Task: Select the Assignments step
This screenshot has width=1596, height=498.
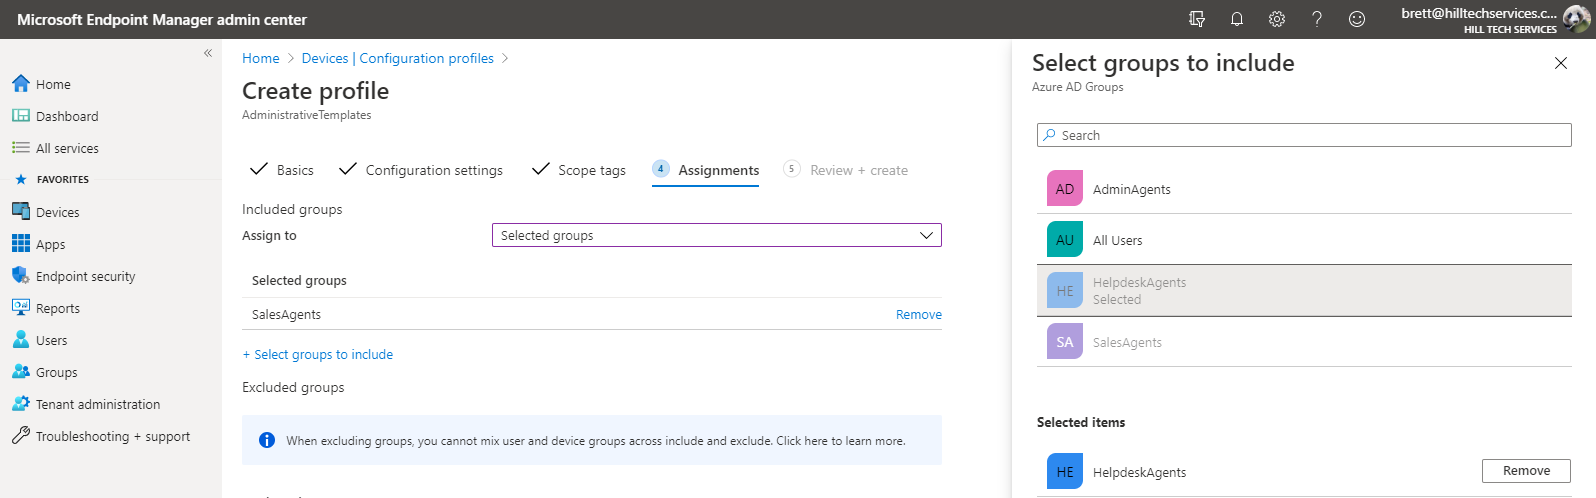Action: point(706,170)
